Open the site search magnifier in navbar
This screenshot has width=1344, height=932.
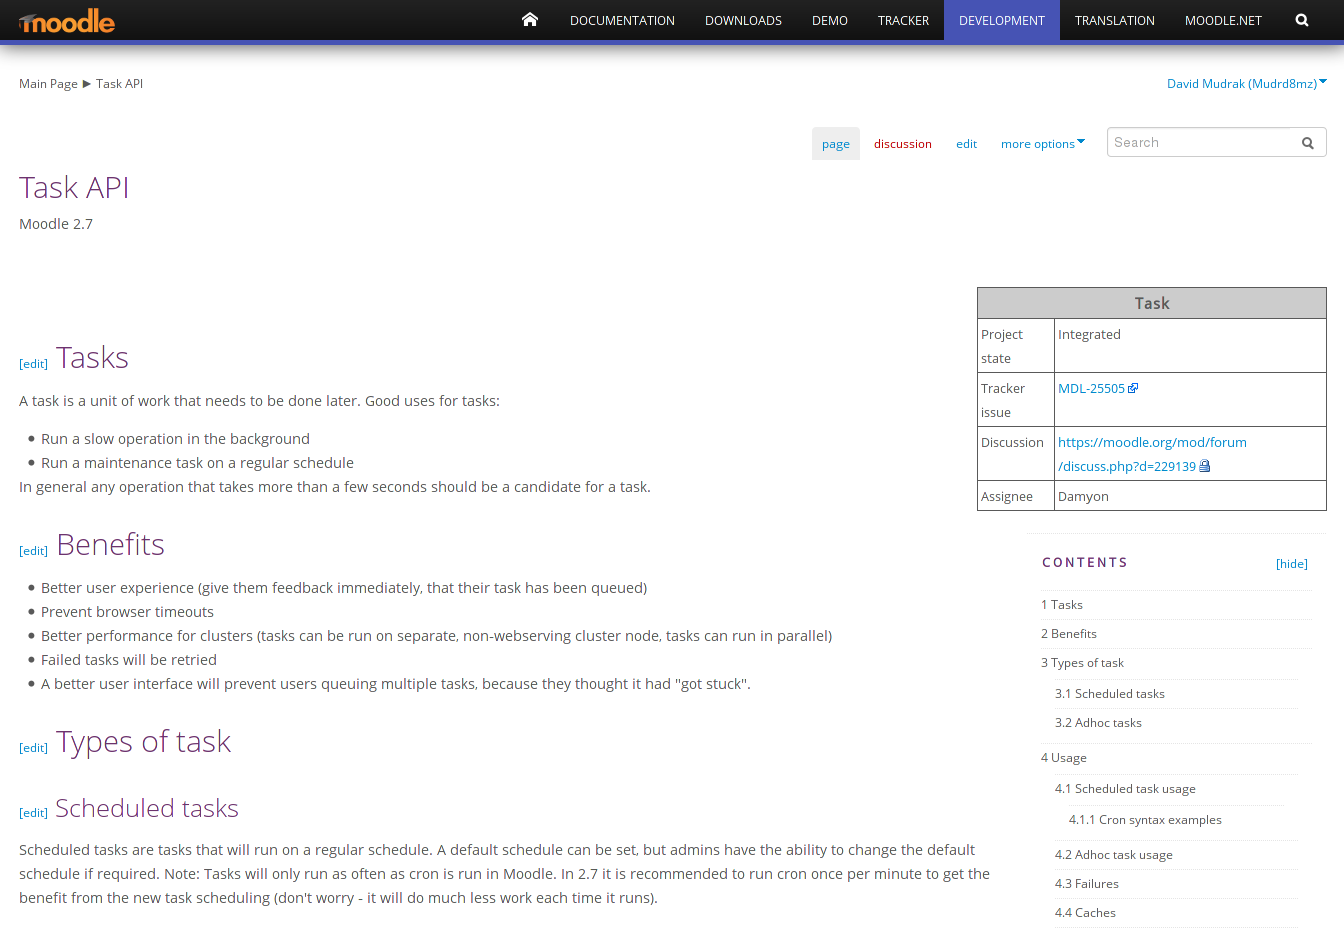pos(1302,20)
